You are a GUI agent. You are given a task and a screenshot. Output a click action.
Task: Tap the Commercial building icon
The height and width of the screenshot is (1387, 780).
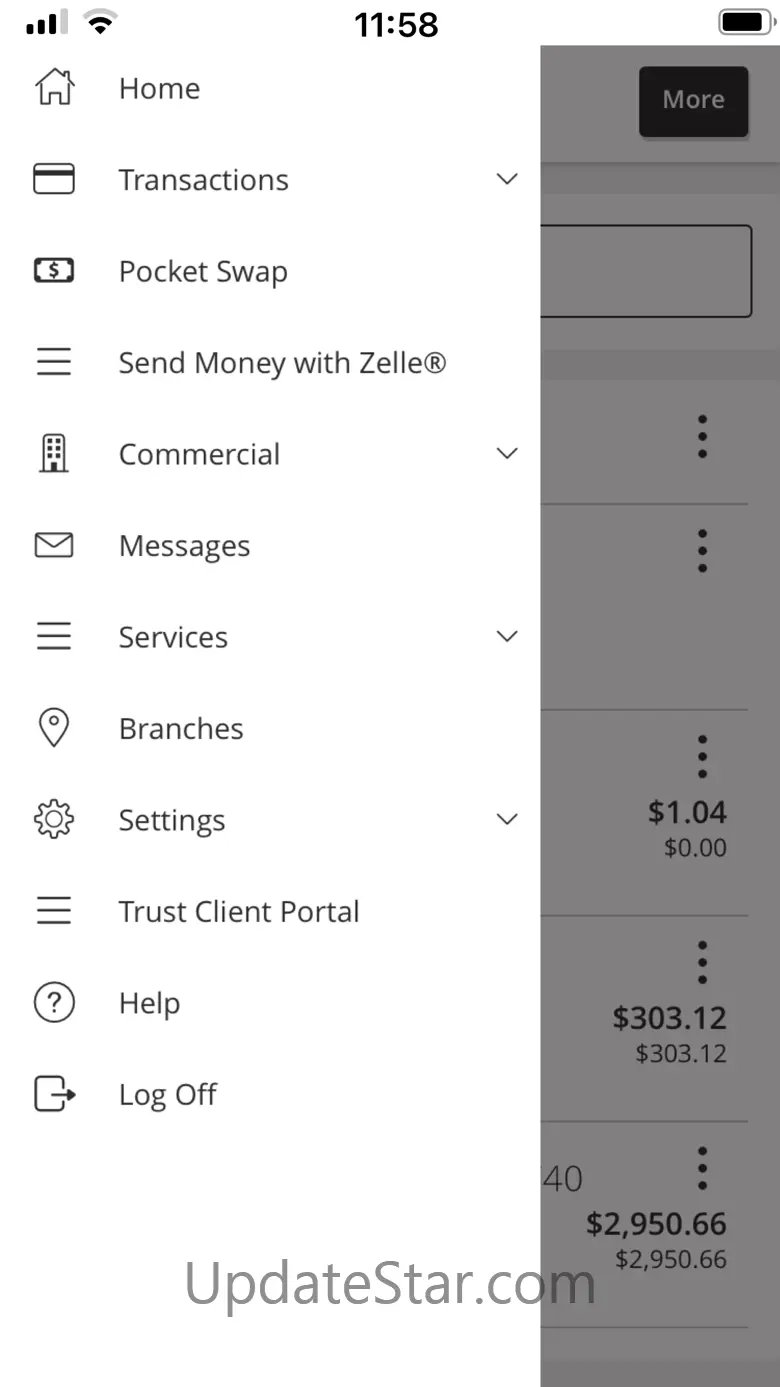[54, 454]
